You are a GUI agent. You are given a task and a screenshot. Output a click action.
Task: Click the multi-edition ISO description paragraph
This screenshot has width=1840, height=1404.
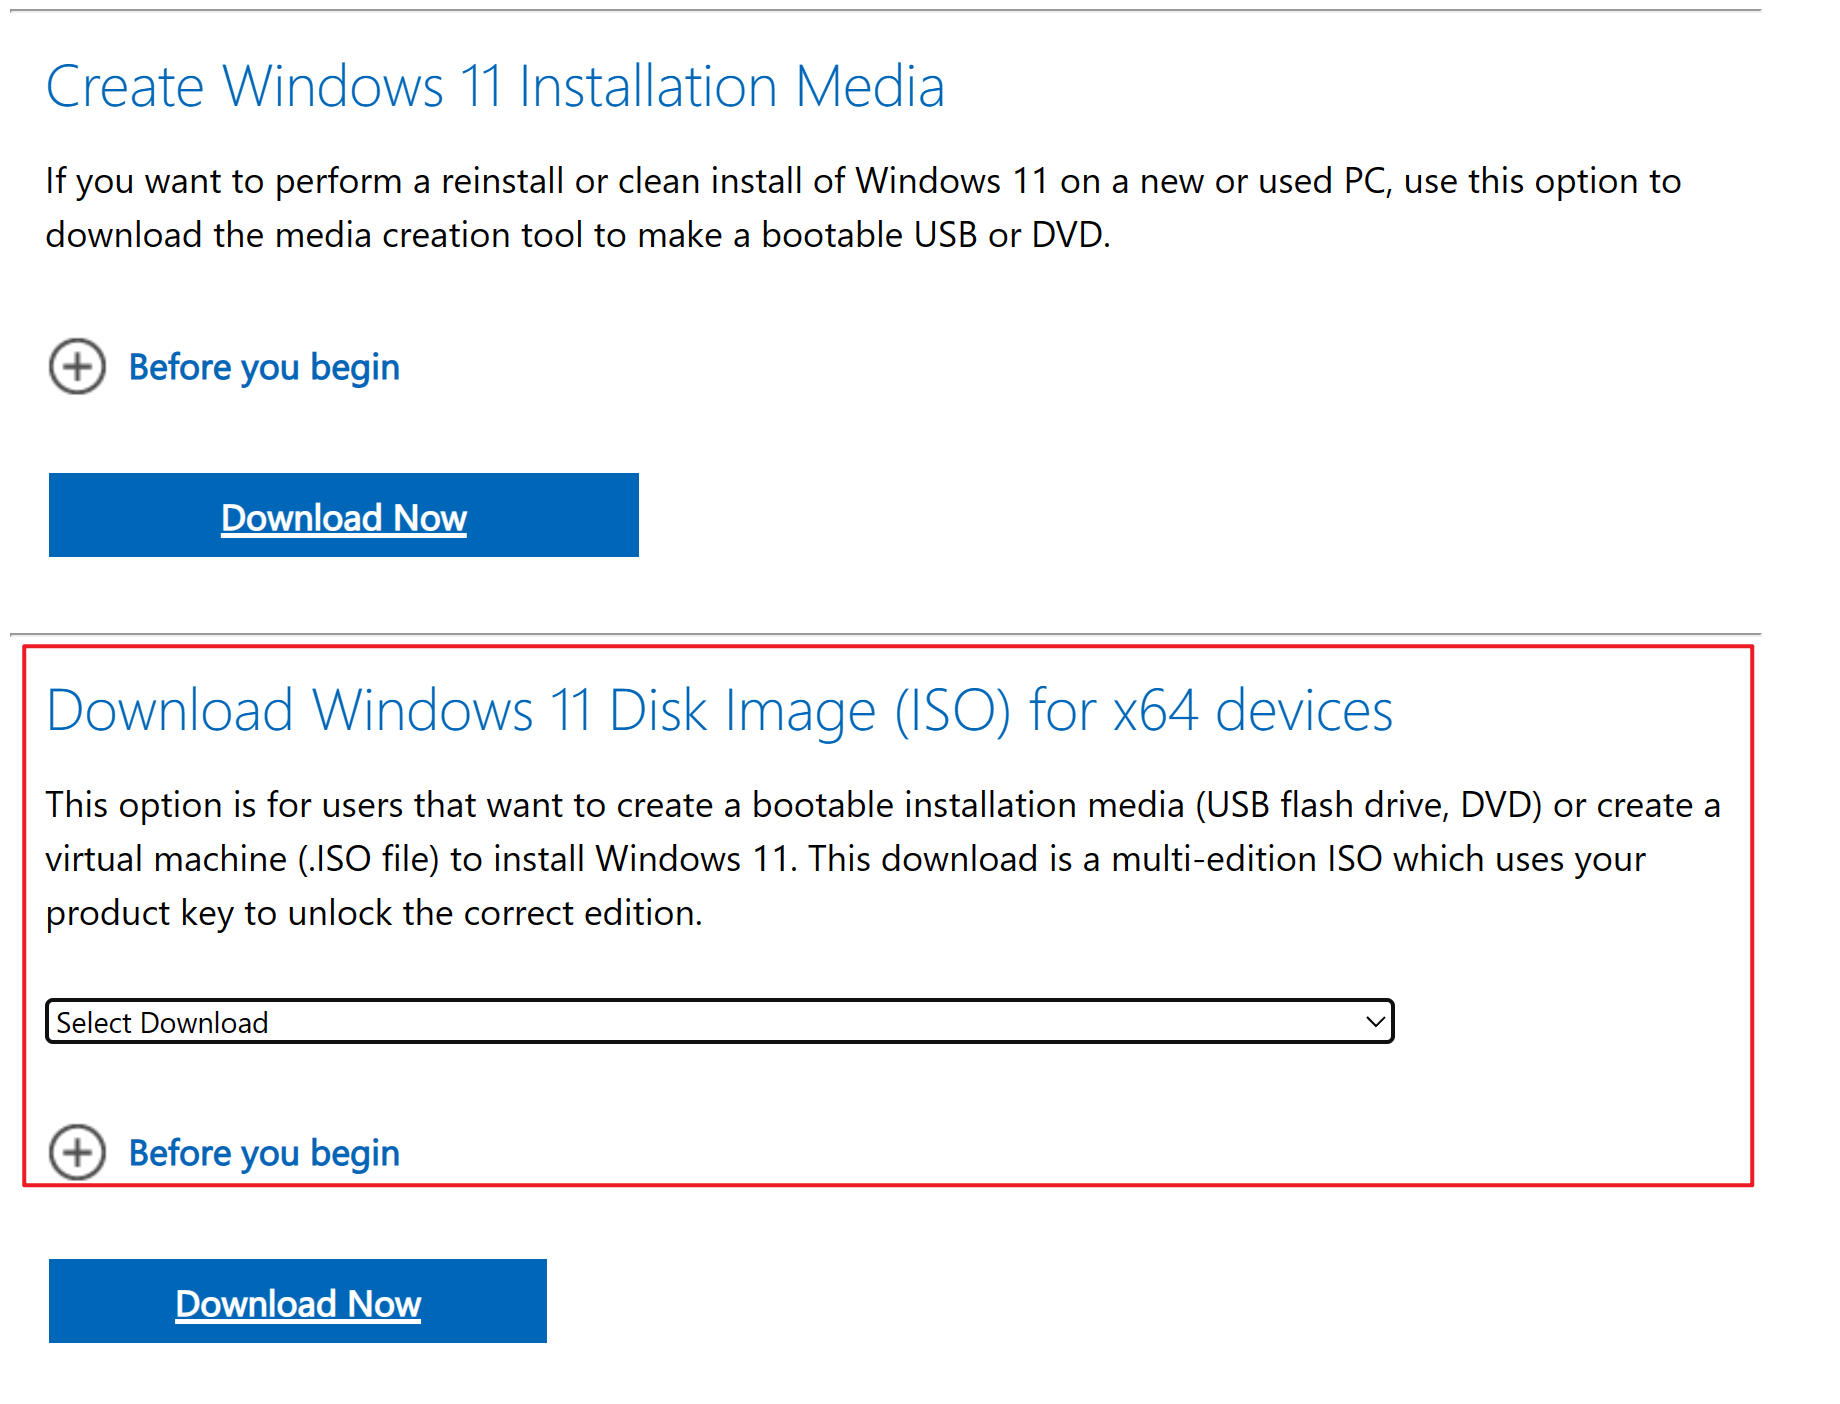pos(880,858)
